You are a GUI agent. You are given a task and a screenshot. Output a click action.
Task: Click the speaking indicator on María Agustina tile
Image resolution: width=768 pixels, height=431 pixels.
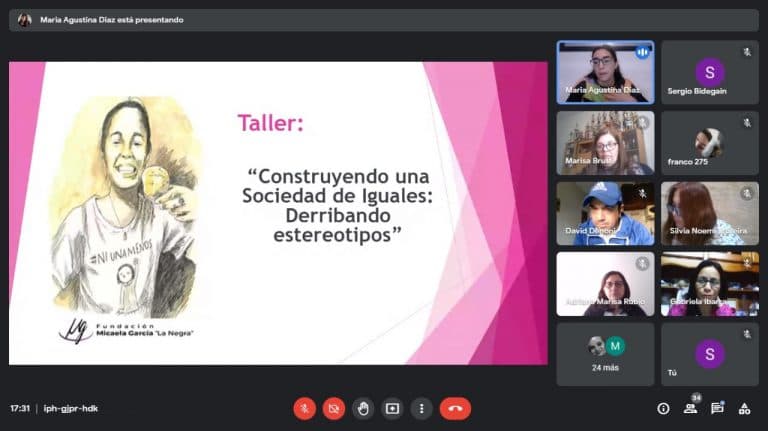[643, 52]
